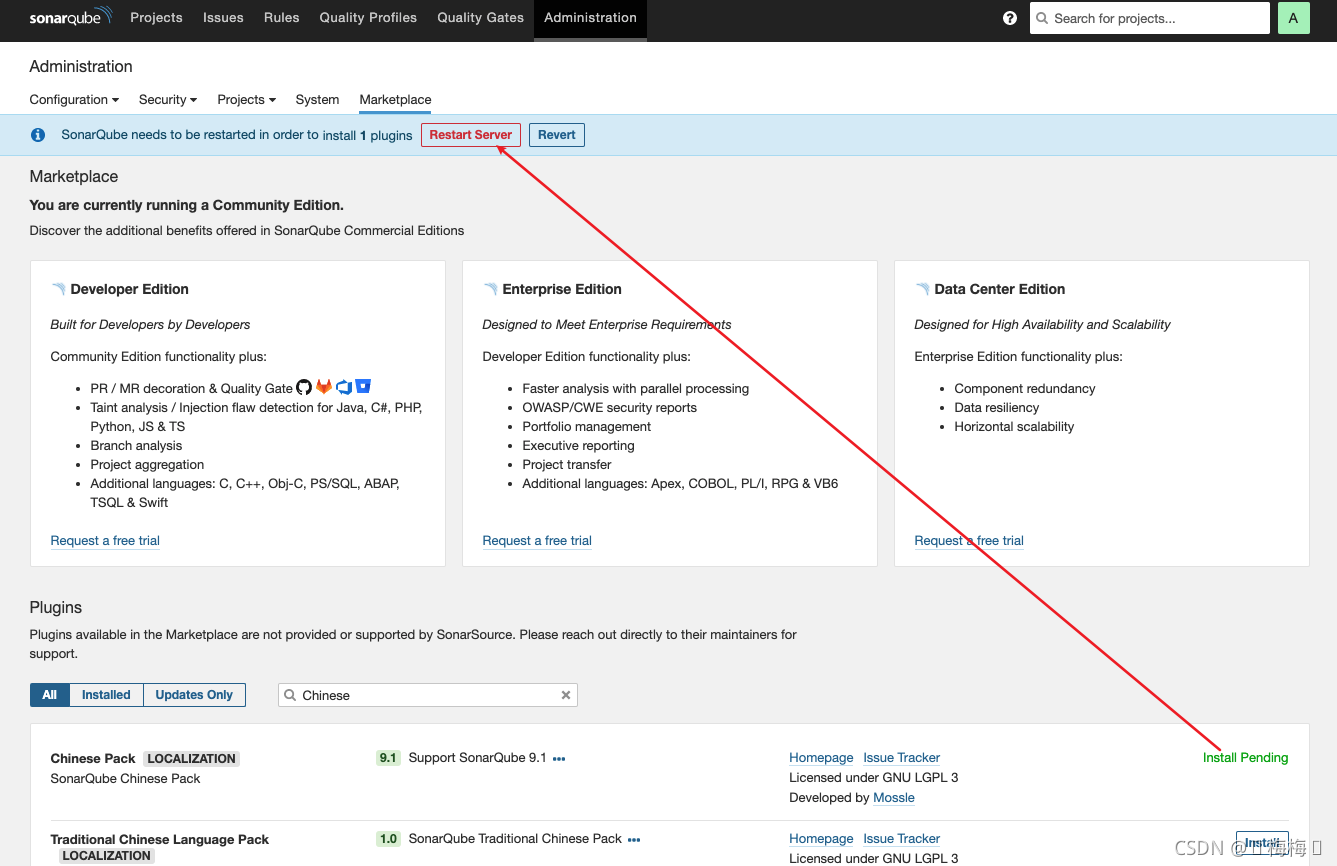Click the 1.0 version badge
This screenshot has height=866, width=1337.
click(388, 839)
